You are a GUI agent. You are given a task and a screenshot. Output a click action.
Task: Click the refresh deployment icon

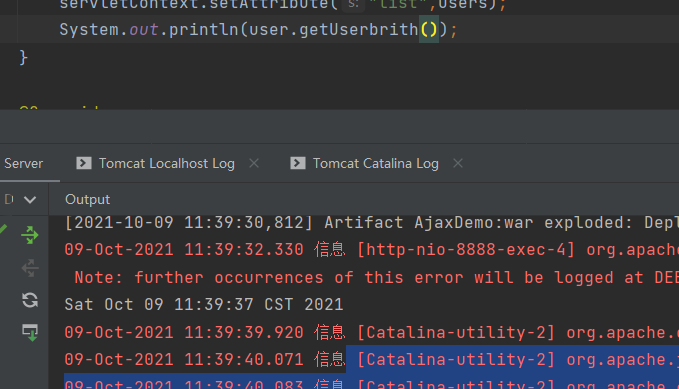(x=30, y=300)
